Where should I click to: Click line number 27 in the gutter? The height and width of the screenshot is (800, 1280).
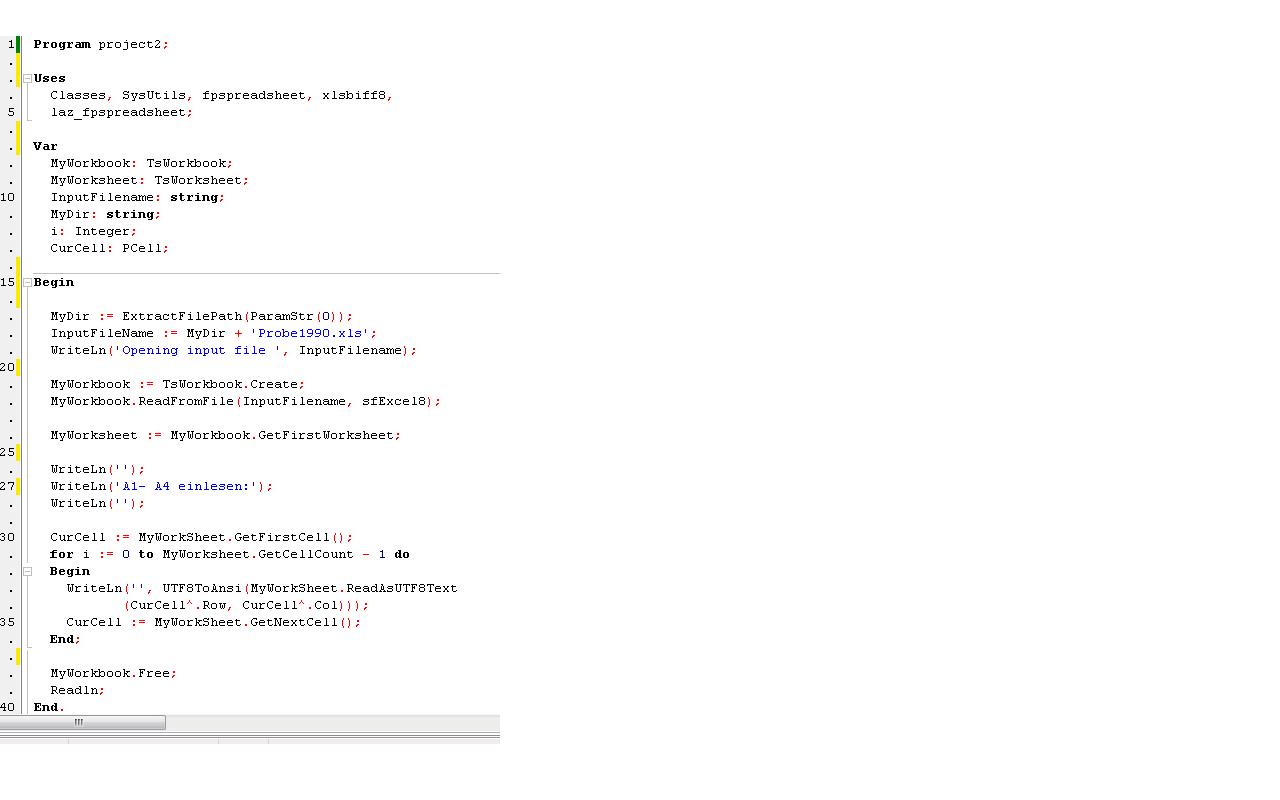pyautogui.click(x=8, y=486)
